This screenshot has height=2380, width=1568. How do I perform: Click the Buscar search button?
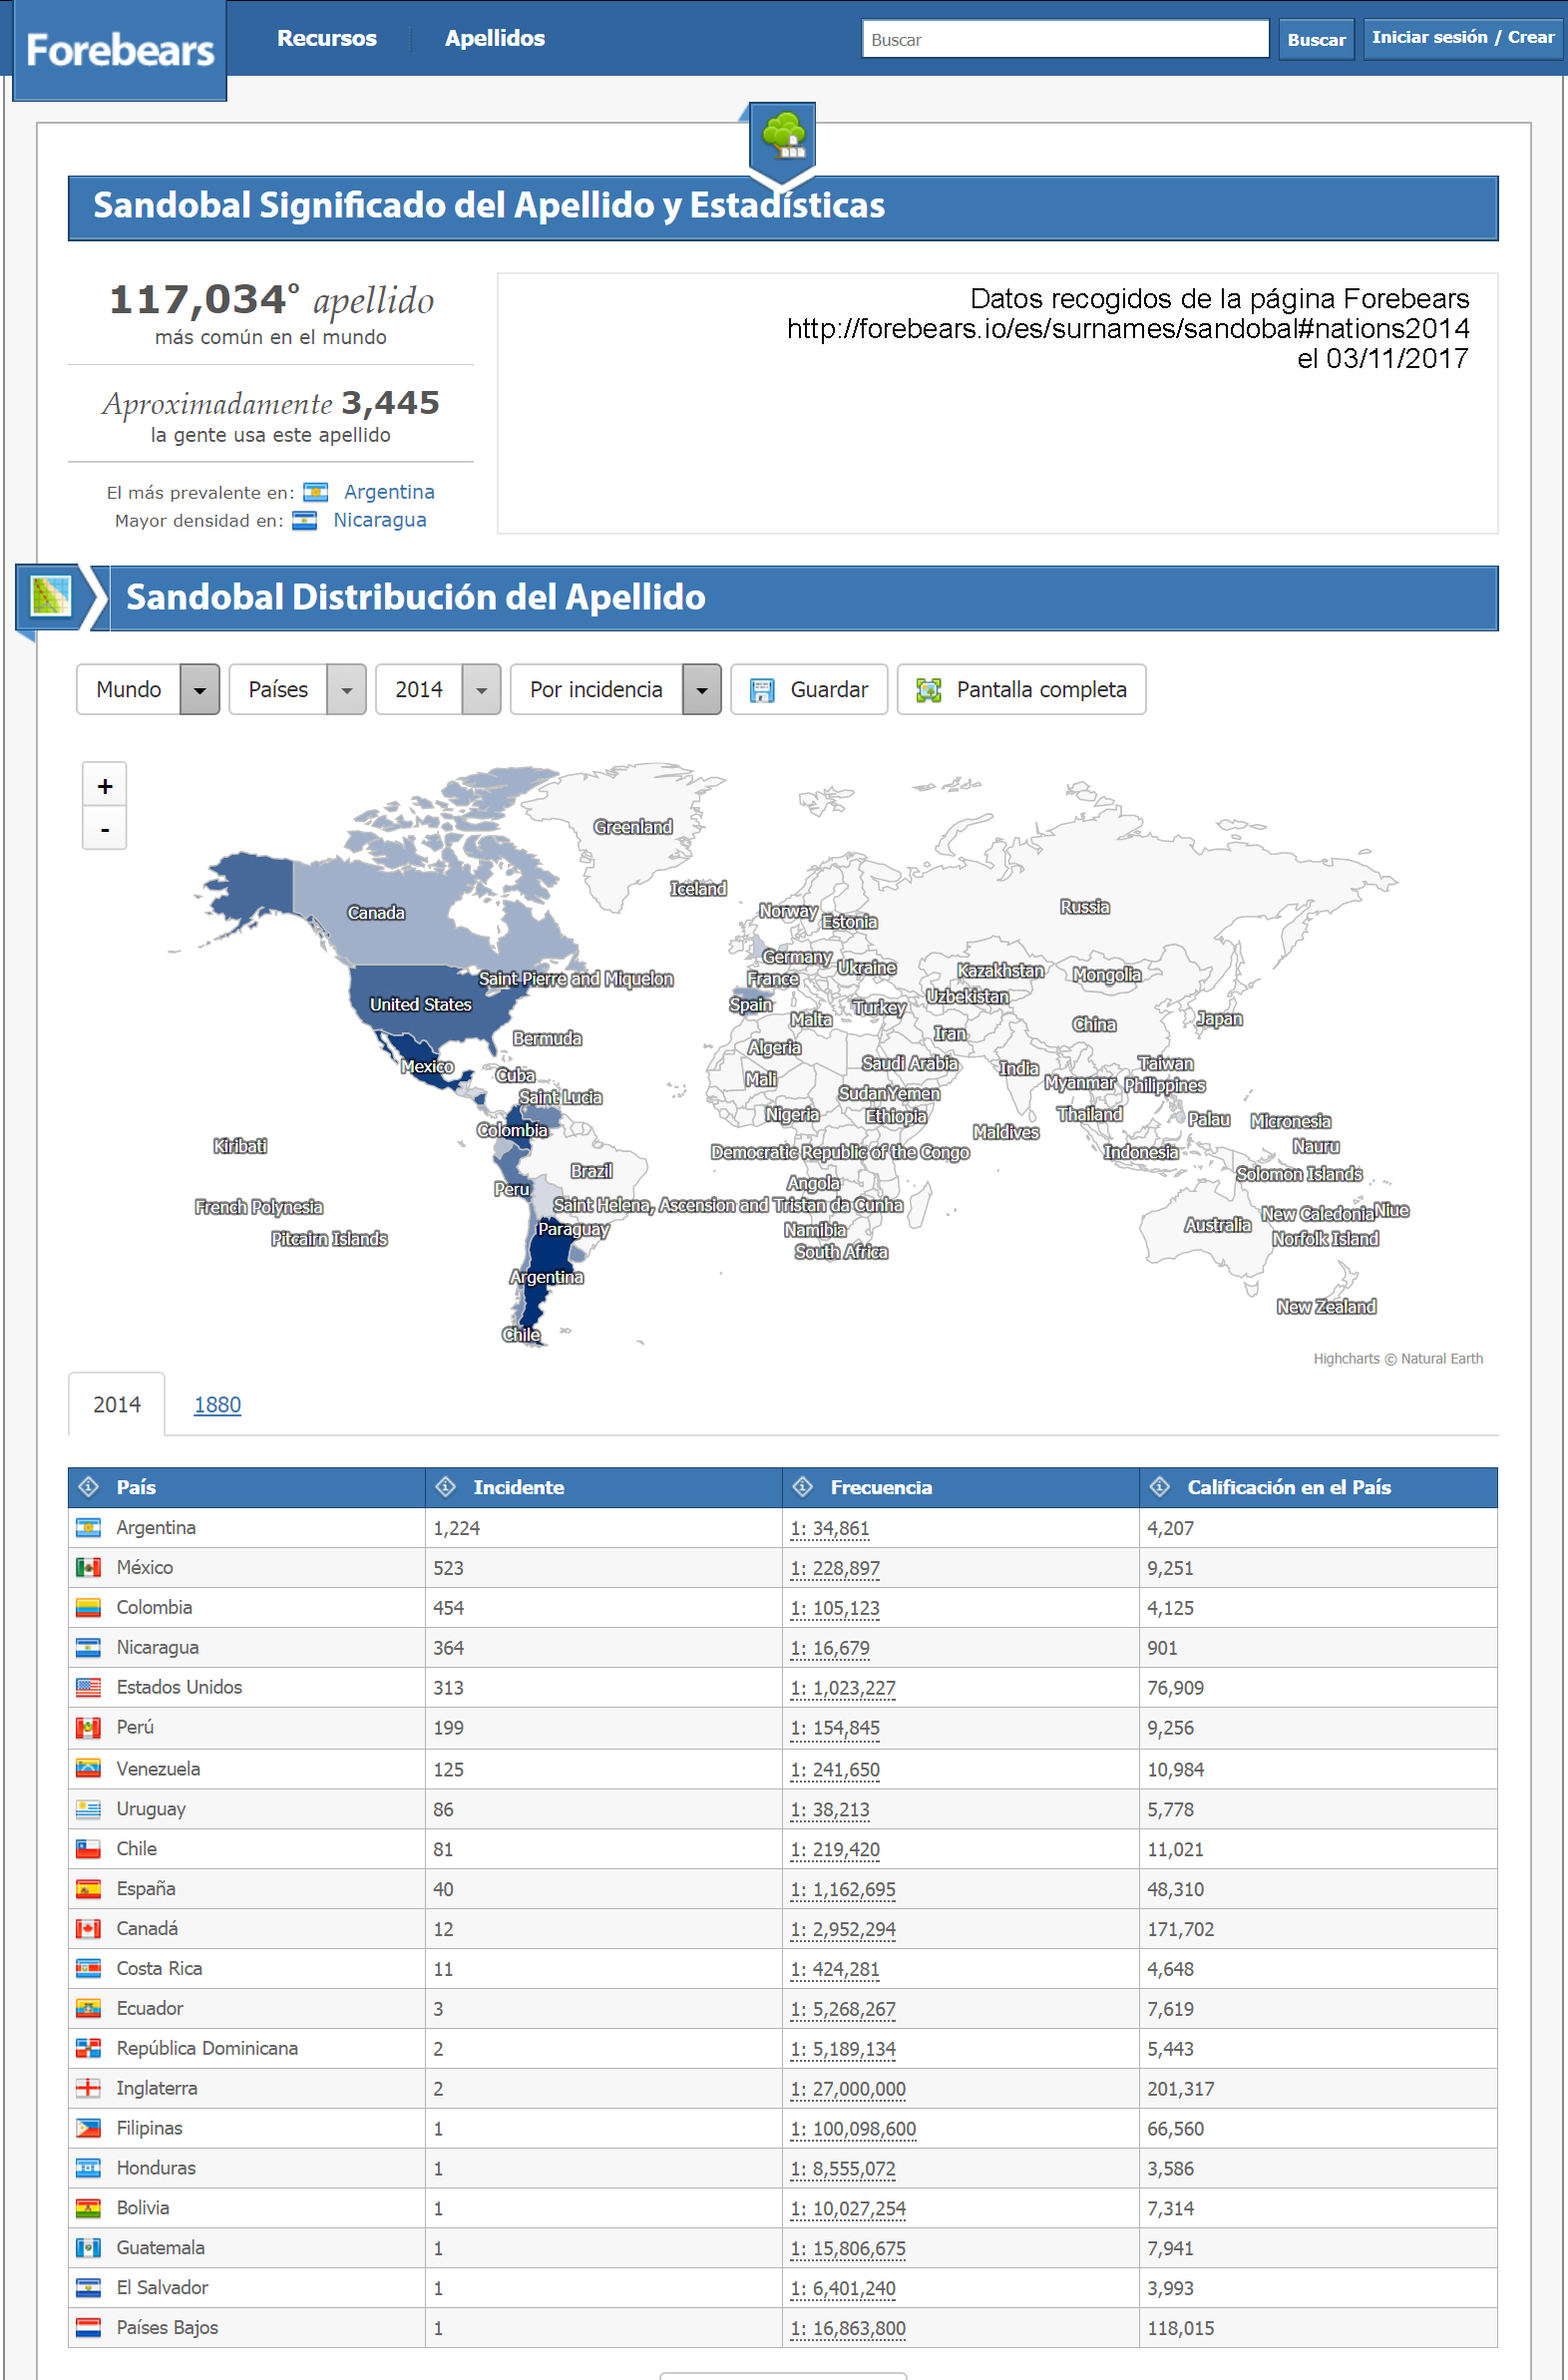coord(1316,40)
